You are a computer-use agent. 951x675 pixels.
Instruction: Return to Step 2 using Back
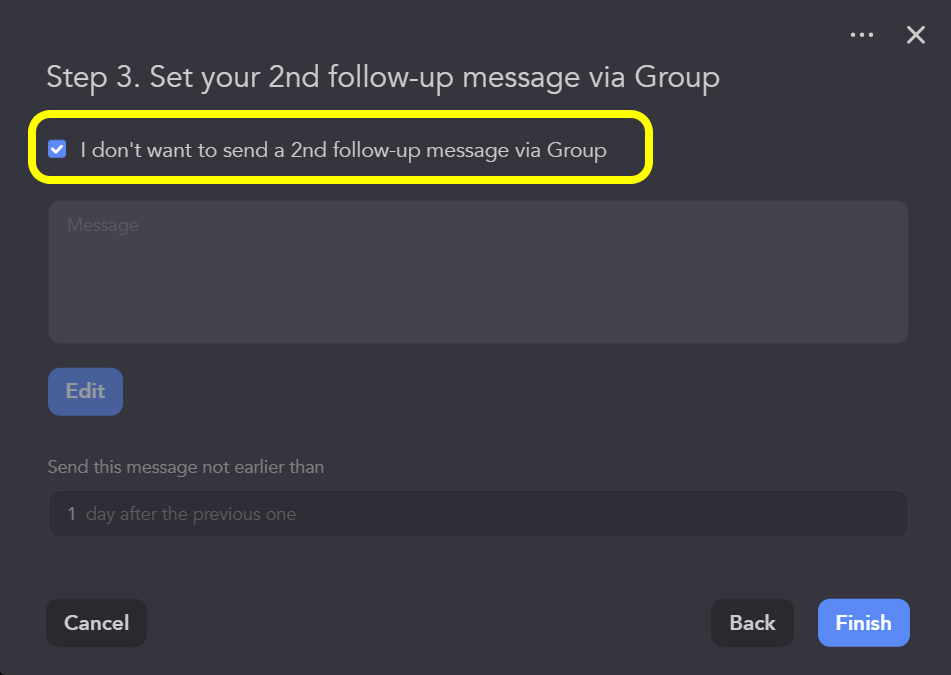coord(752,623)
